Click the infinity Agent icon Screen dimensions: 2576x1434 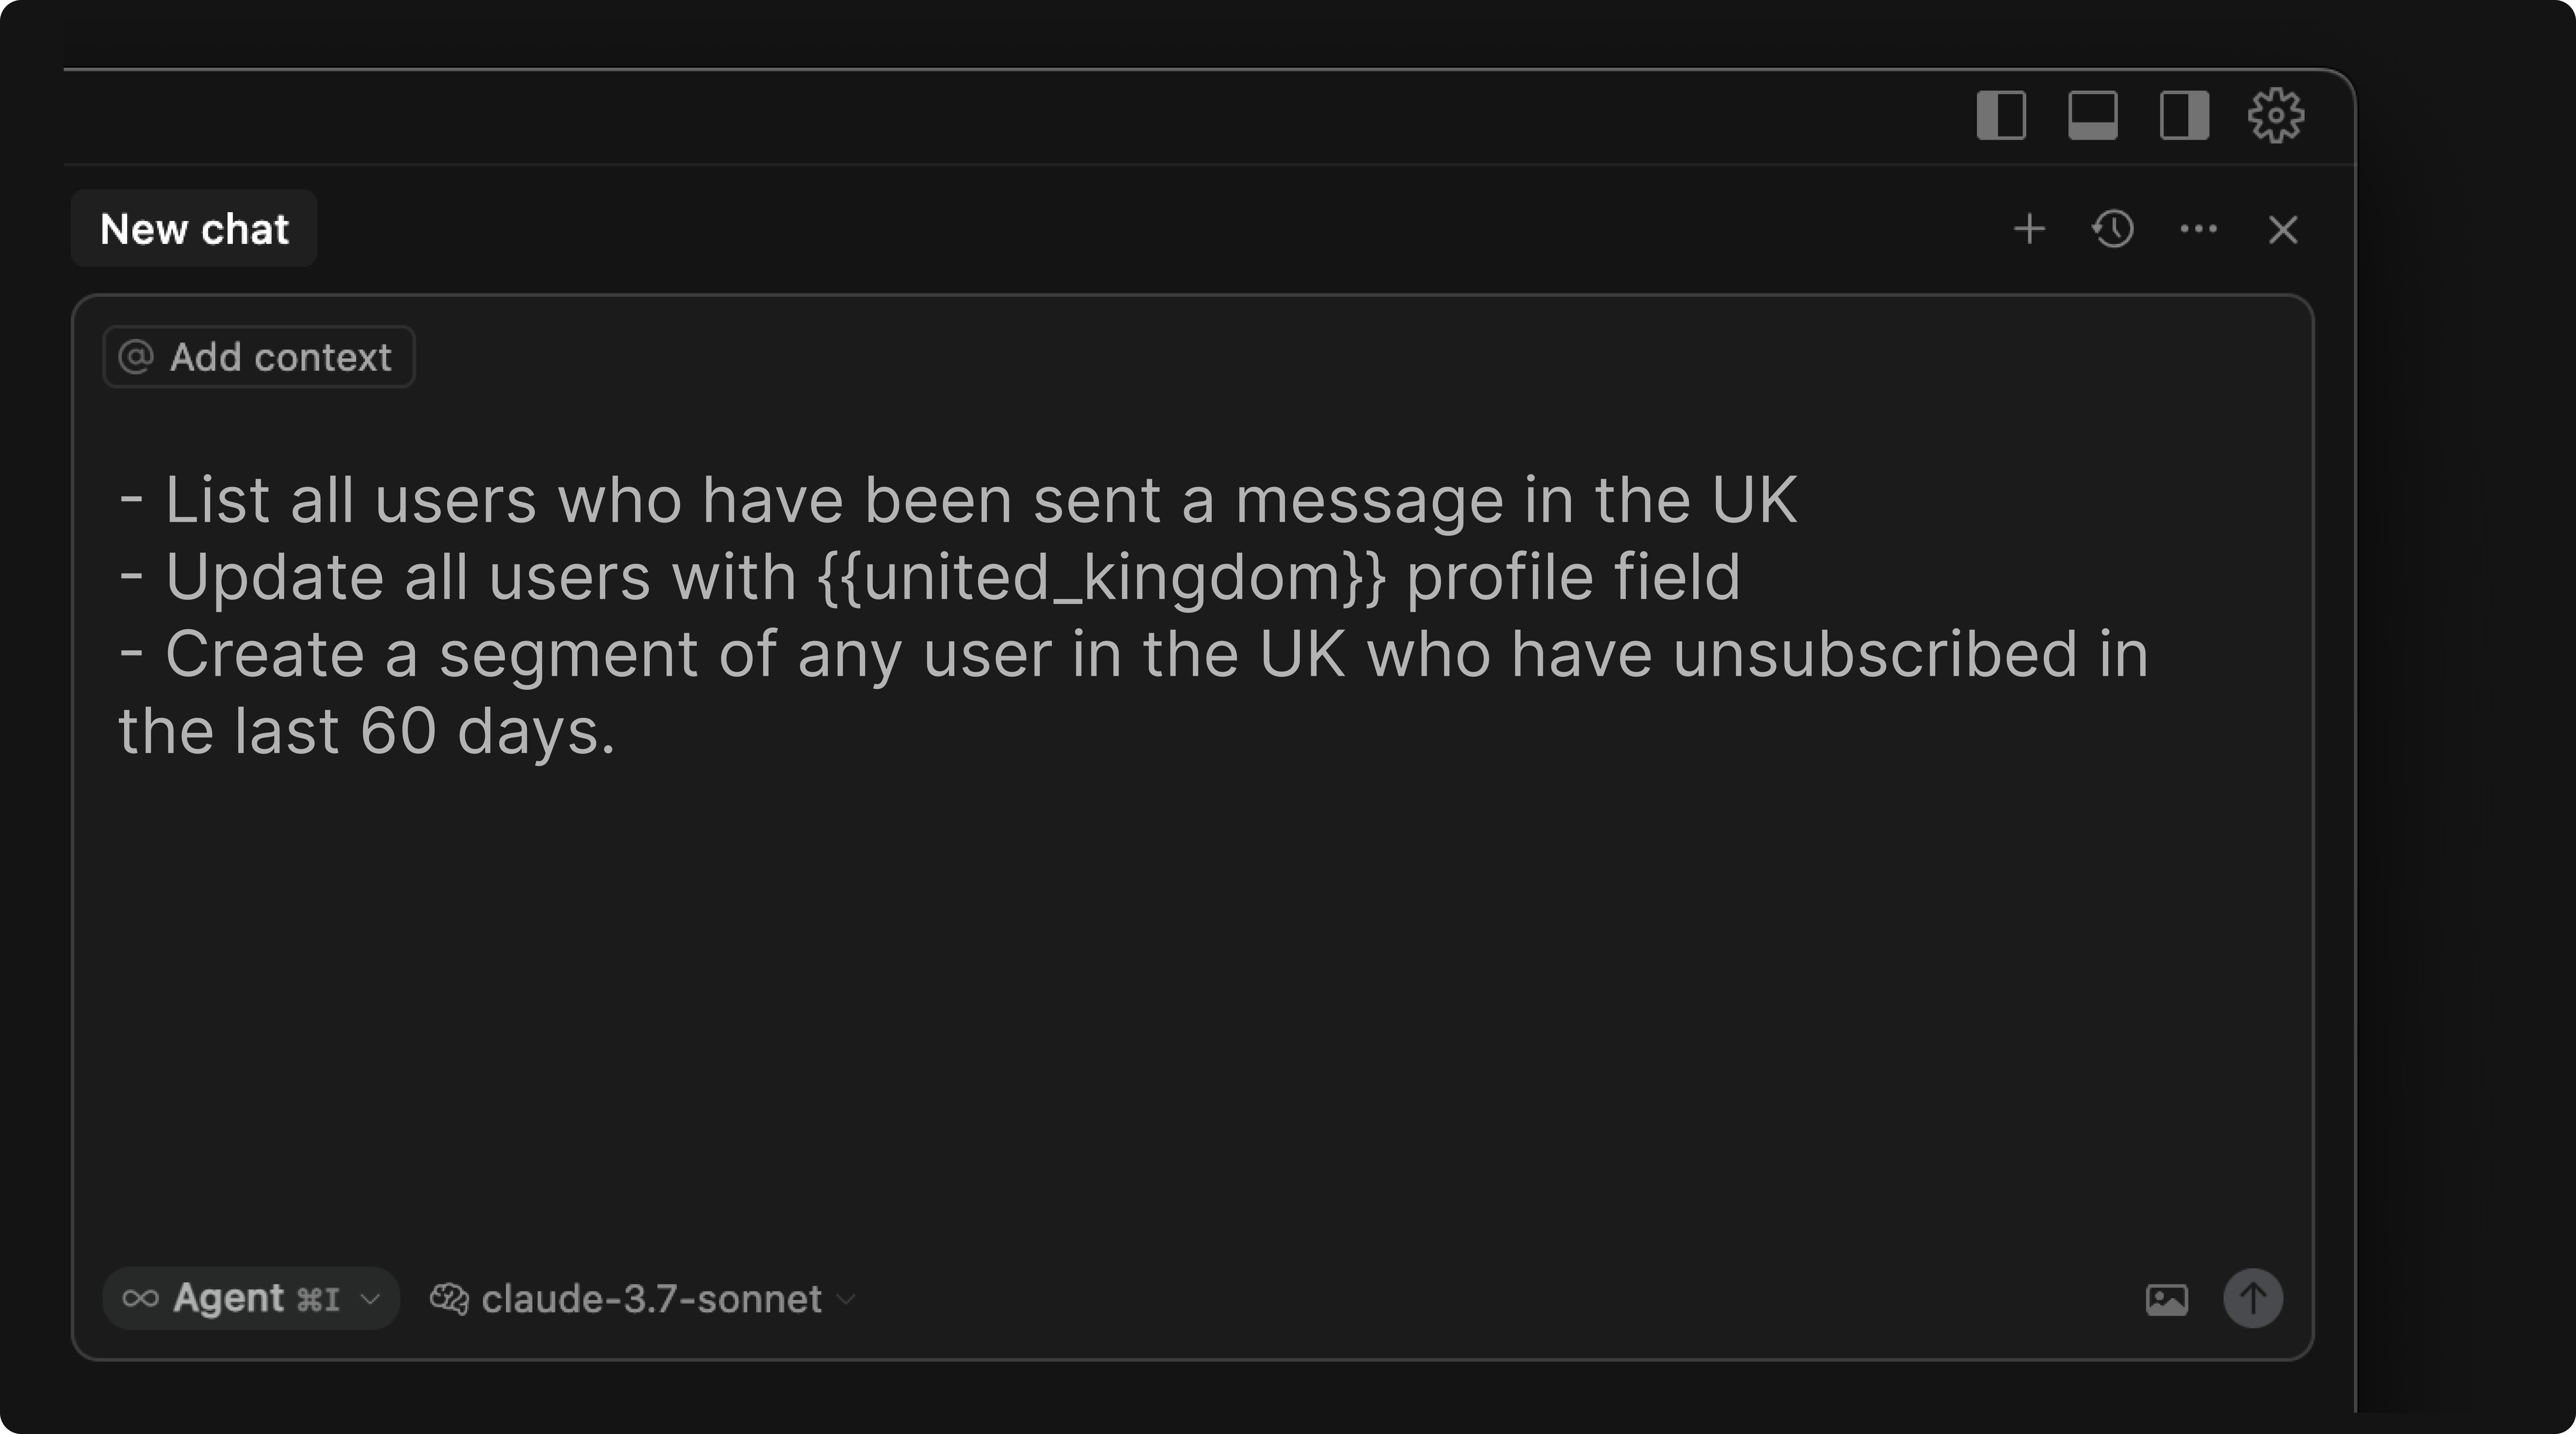(x=140, y=1298)
